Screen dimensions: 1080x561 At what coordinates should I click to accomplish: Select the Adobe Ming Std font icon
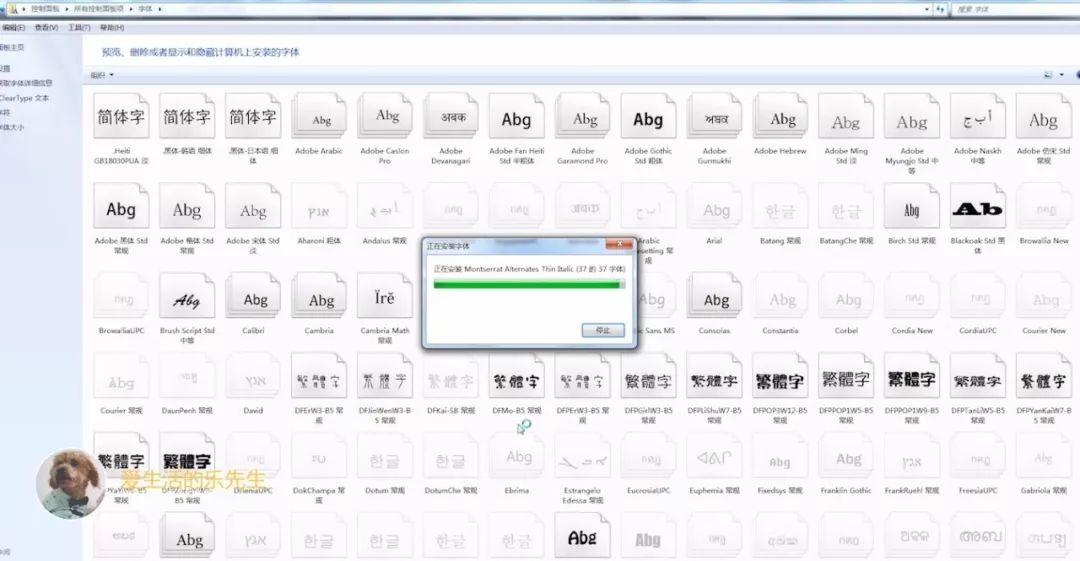click(x=846, y=118)
